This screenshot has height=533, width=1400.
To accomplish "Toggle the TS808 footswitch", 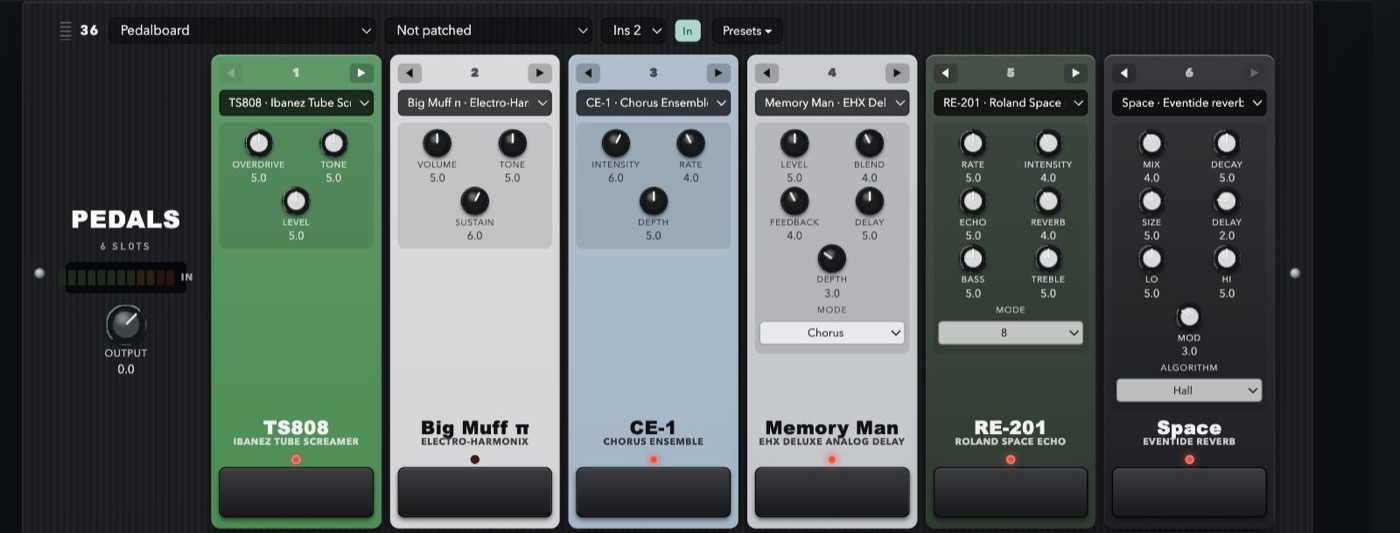I will (x=296, y=492).
